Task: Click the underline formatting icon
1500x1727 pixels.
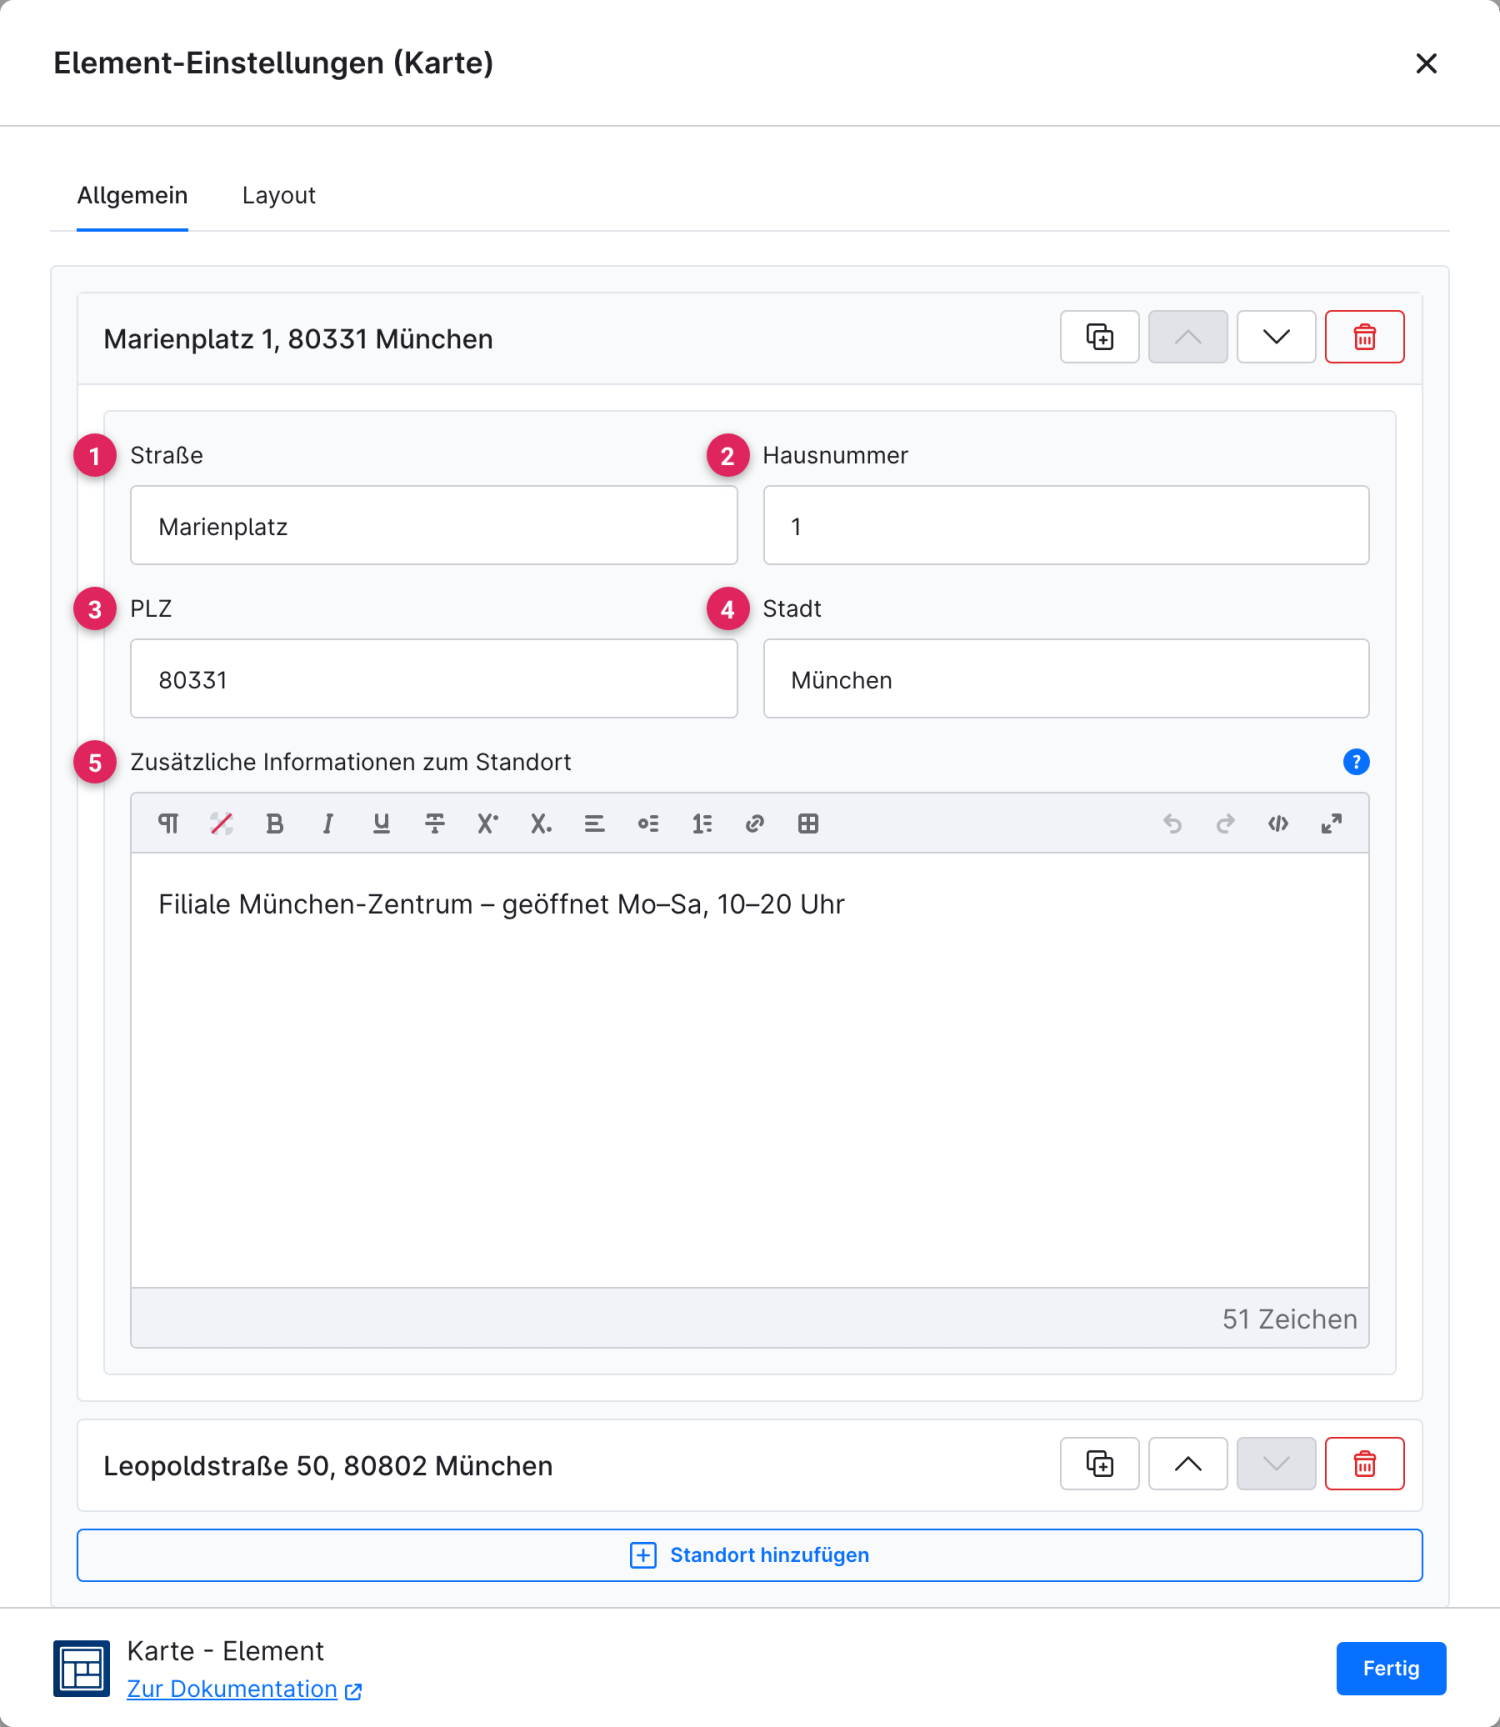Action: coord(381,823)
